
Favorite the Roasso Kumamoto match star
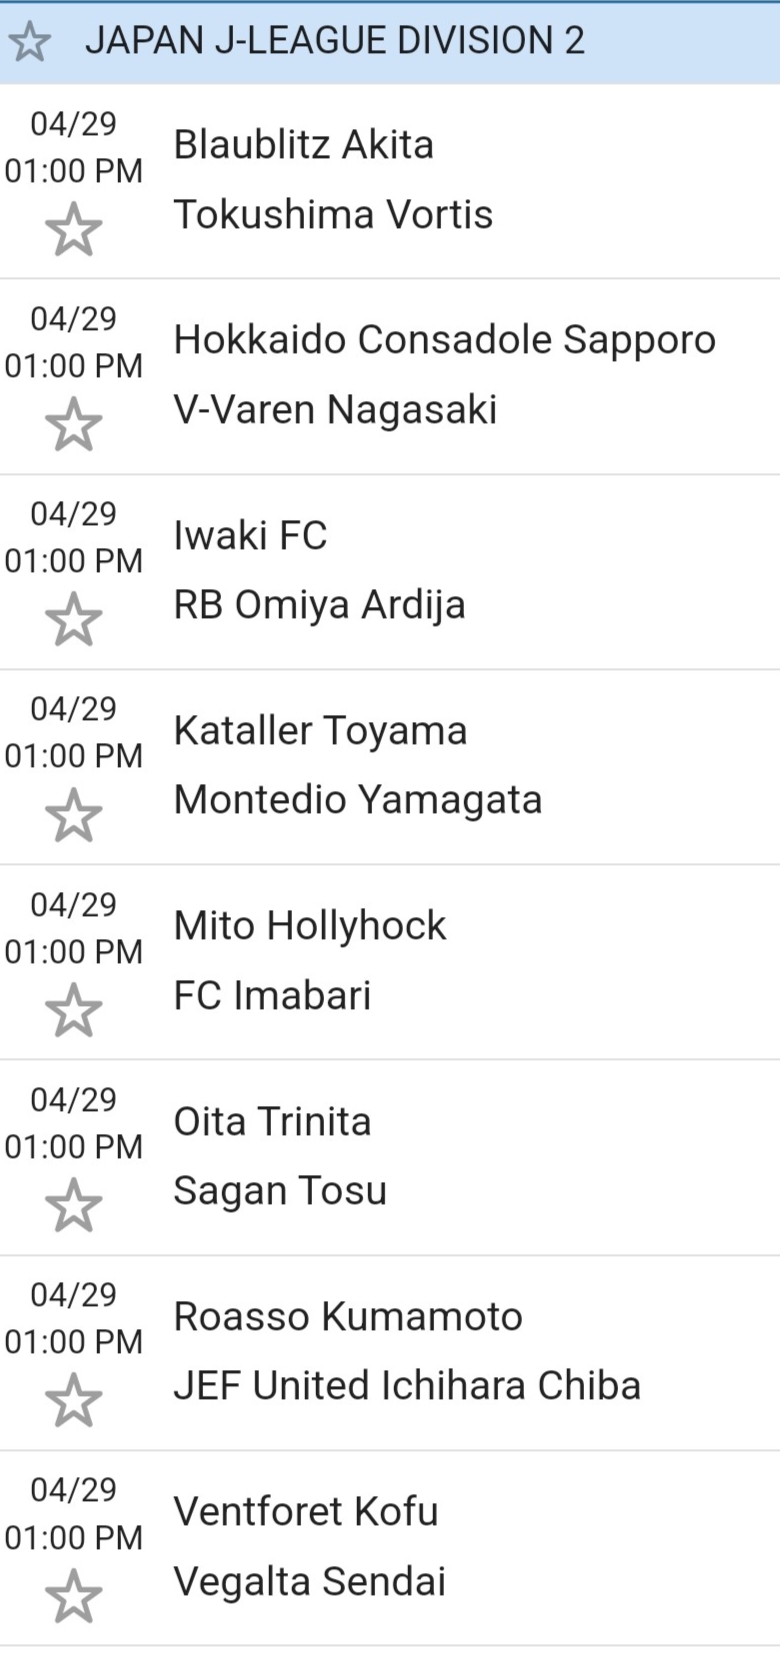click(x=74, y=1400)
